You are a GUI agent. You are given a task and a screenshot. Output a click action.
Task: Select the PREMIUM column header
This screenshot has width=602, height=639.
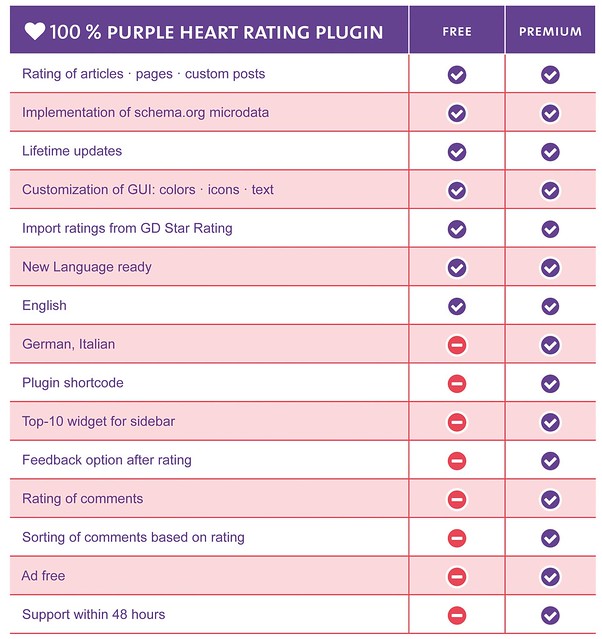550,31
